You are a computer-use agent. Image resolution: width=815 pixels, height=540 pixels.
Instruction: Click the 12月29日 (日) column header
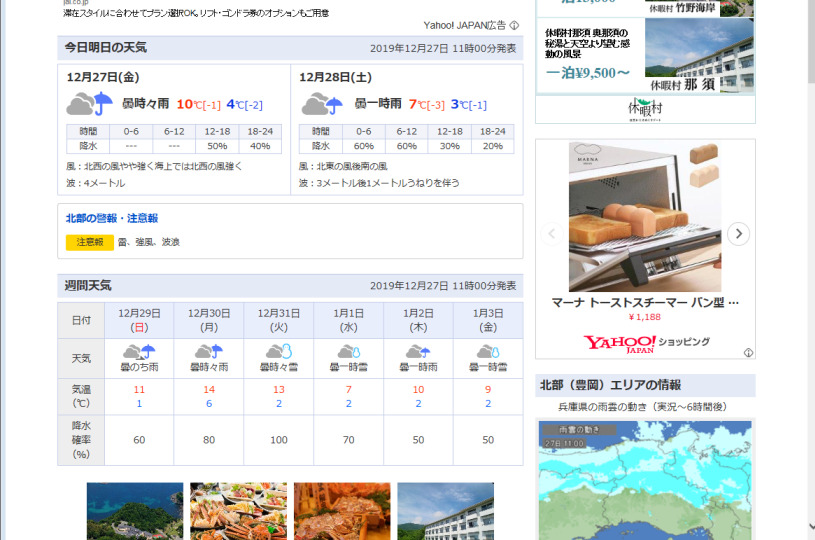pos(139,320)
